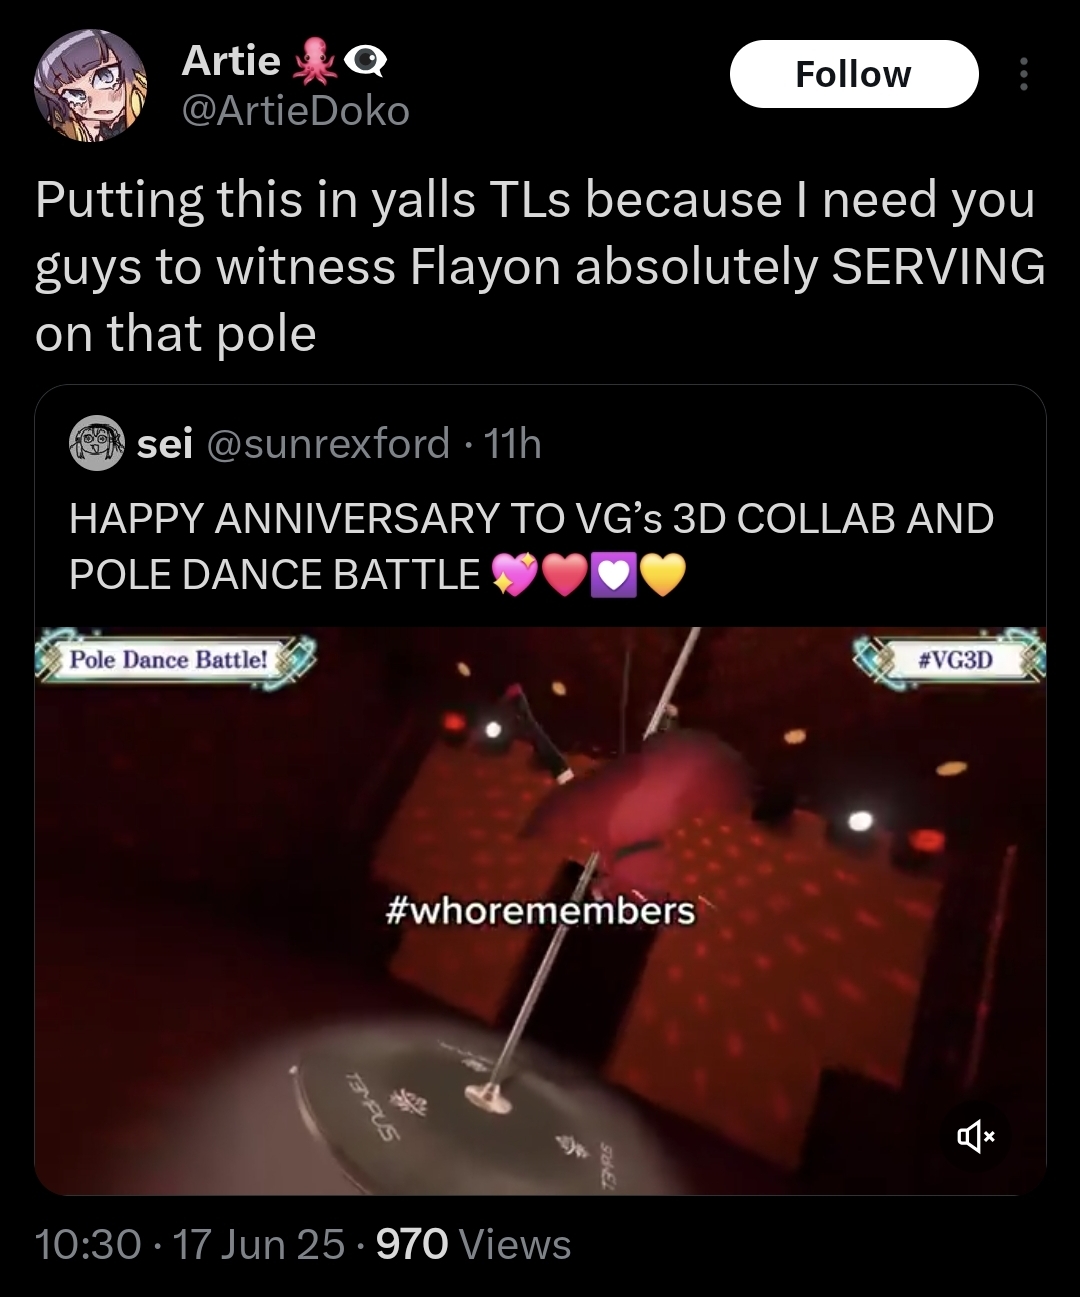Click the octopus emoji beside Artie

click(313, 61)
